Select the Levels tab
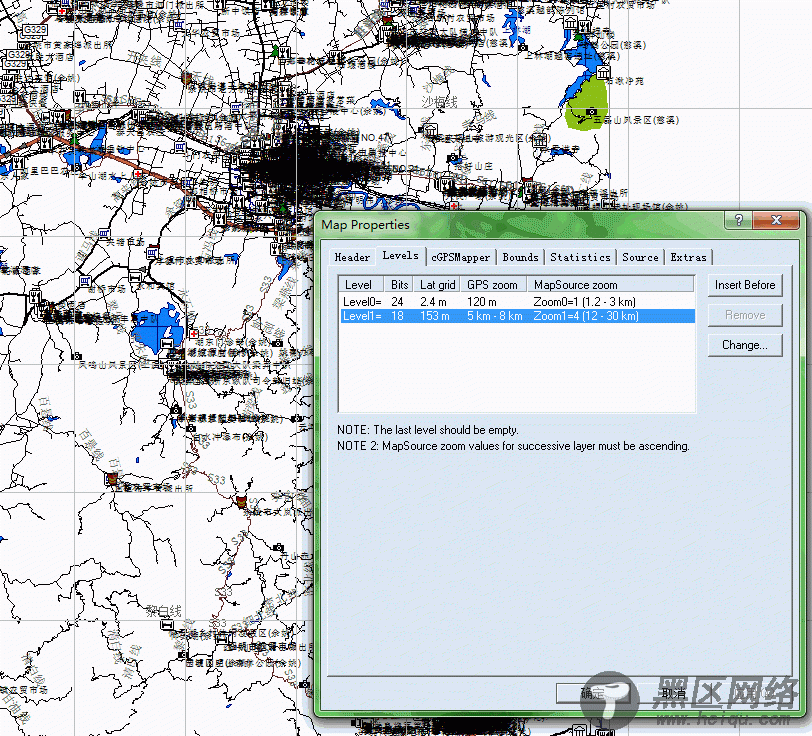 (400, 255)
